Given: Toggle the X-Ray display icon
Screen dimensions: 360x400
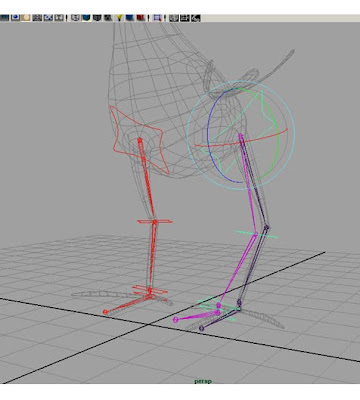Looking at the screenshot, I should point(173,18).
